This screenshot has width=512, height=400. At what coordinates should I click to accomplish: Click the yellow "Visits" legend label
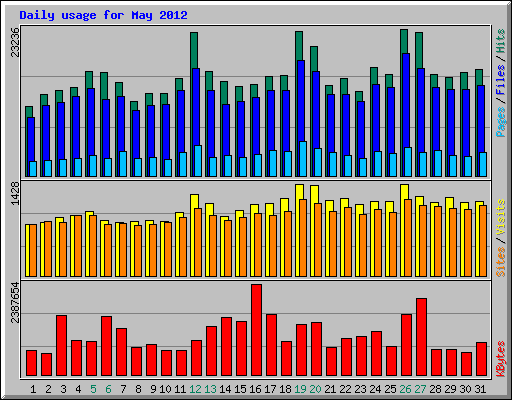501,217
